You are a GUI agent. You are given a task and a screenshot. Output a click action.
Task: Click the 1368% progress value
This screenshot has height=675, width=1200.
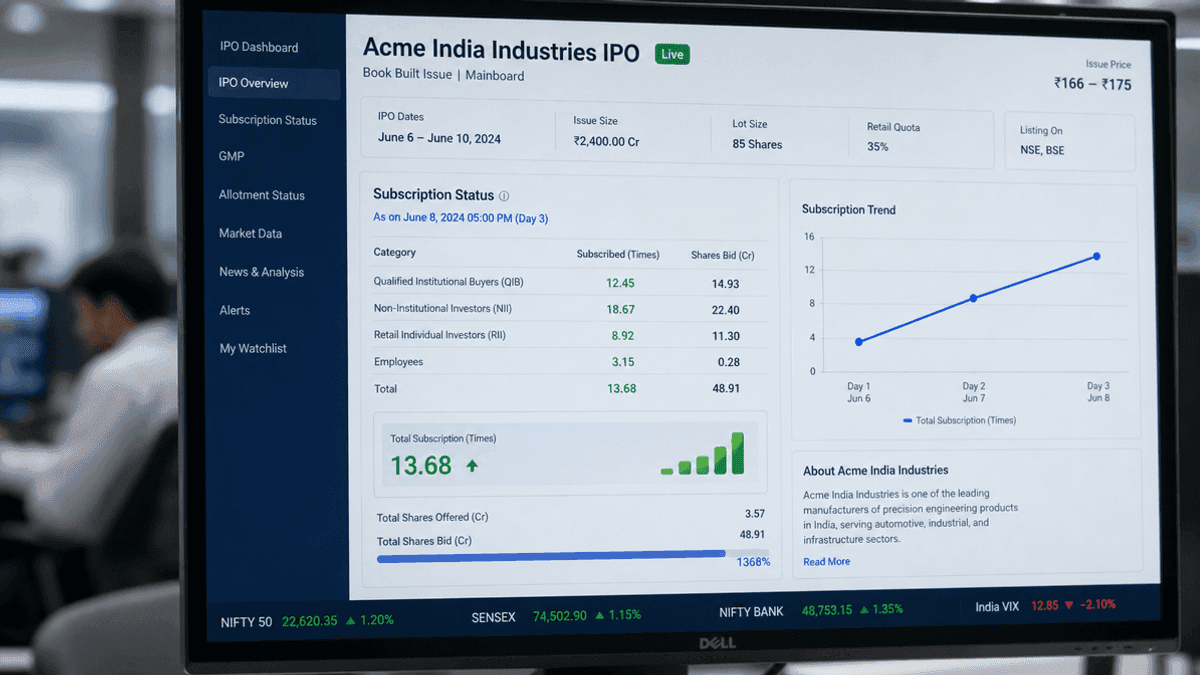coord(753,562)
